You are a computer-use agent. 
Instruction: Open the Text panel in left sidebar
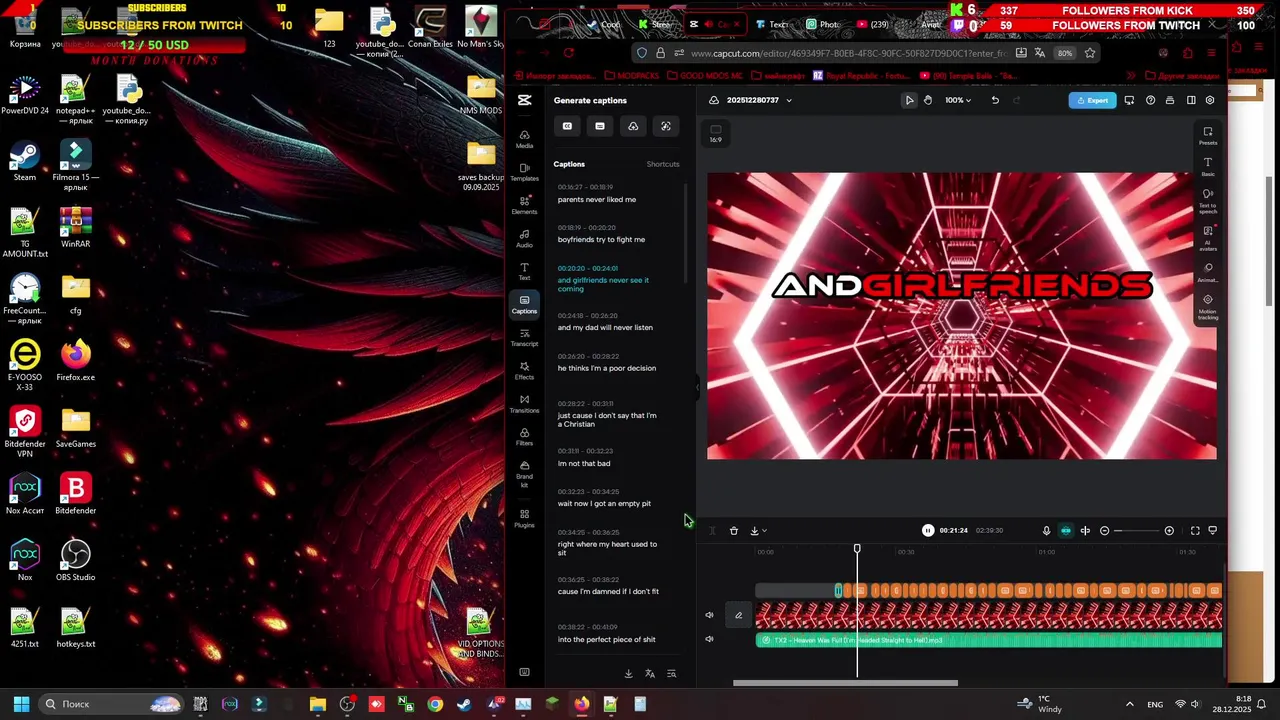tap(524, 271)
